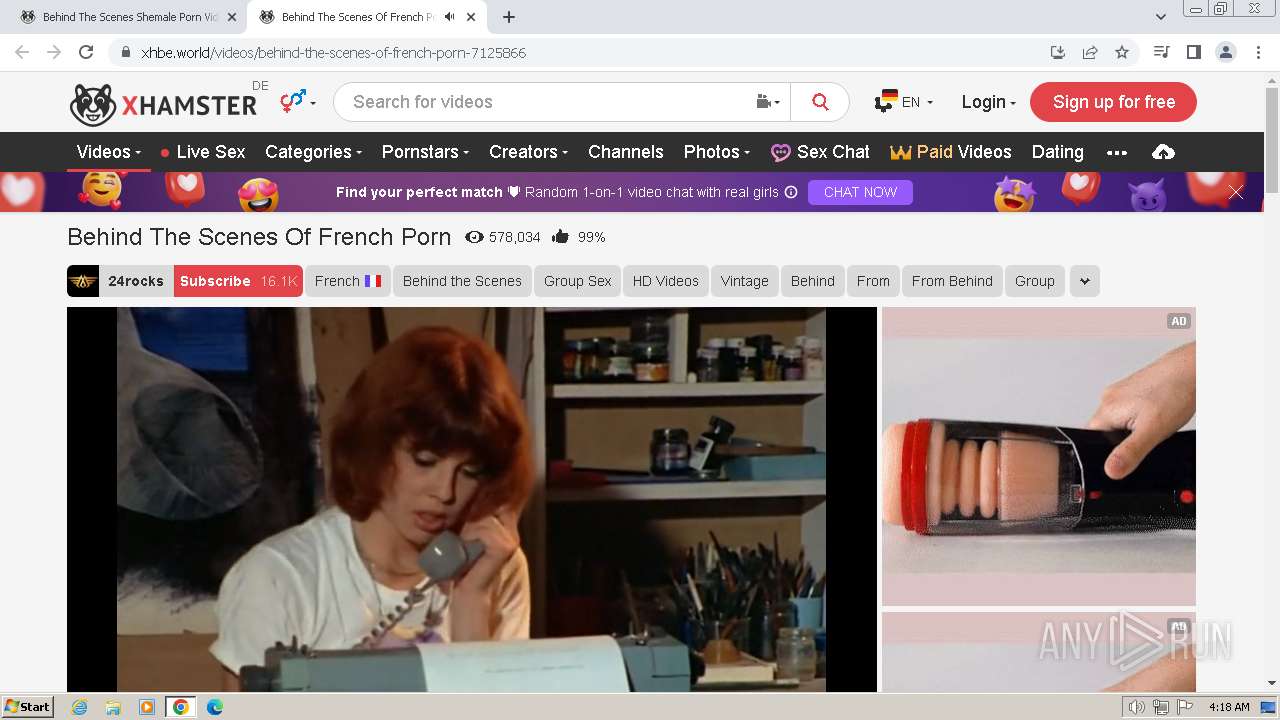Open the EN language dropdown
This screenshot has width=1280, height=720.
[x=904, y=102]
